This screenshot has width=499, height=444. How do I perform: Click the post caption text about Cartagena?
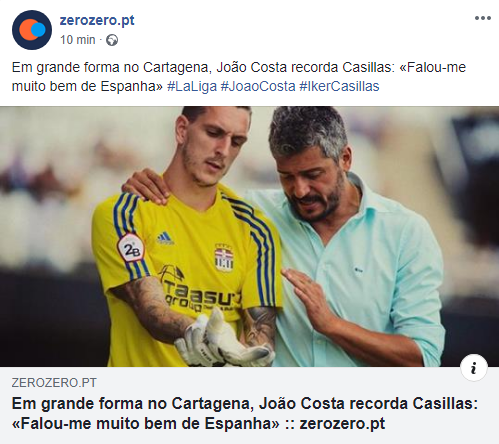tap(239, 77)
